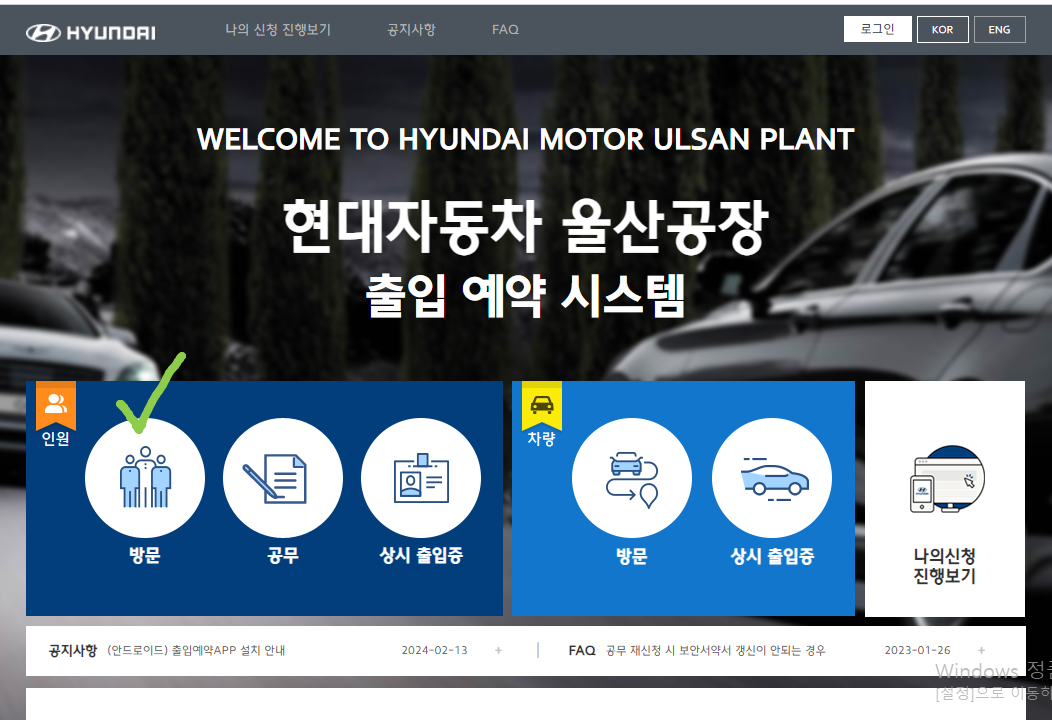The width and height of the screenshot is (1052, 720).
Task: Click the 공지사항 heading in bottom bar
Action: coord(72,650)
